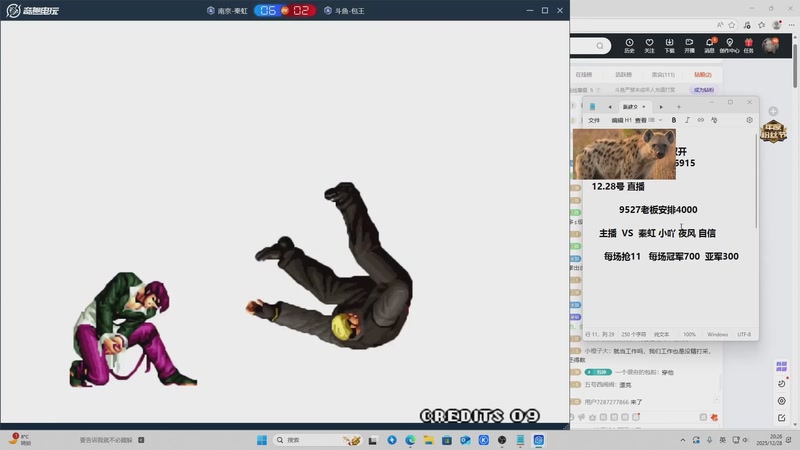Open the 文件 menu in Notepad

click(x=594, y=120)
